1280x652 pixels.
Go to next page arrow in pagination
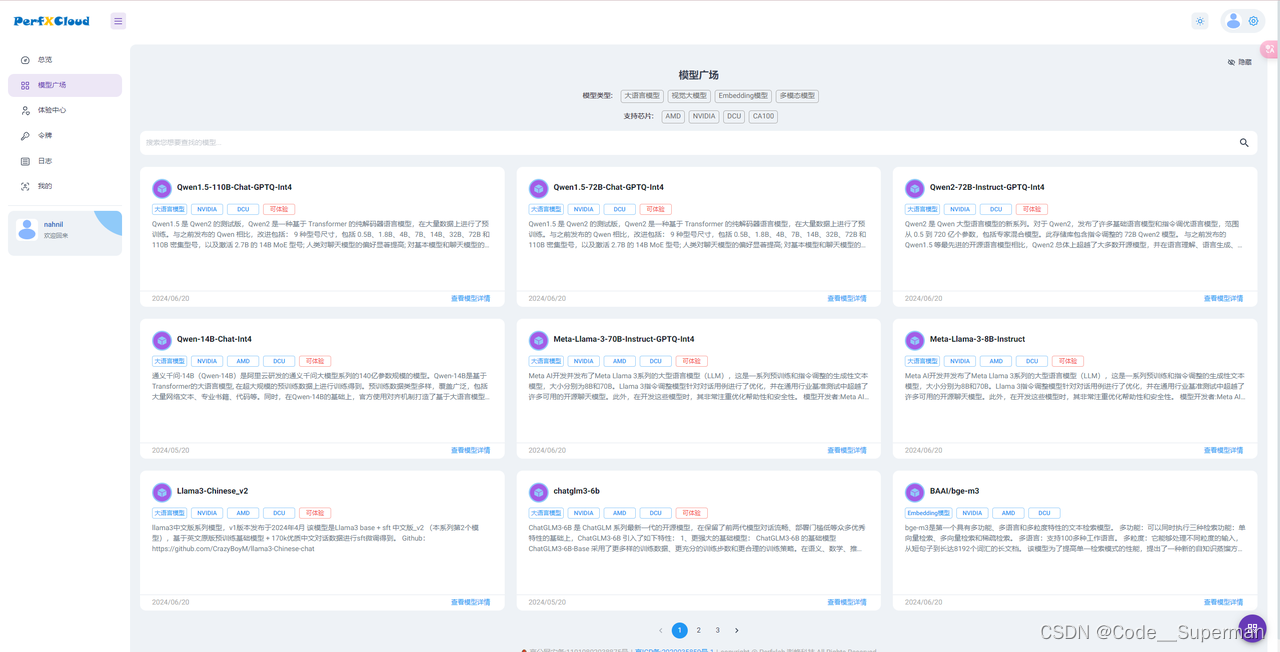coord(737,630)
